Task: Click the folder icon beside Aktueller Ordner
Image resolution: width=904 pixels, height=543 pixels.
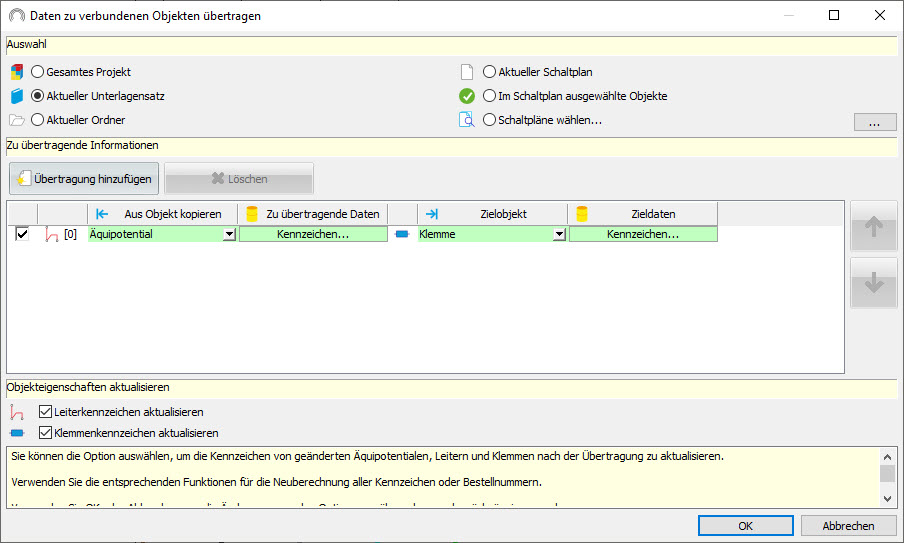Action: click(16, 120)
